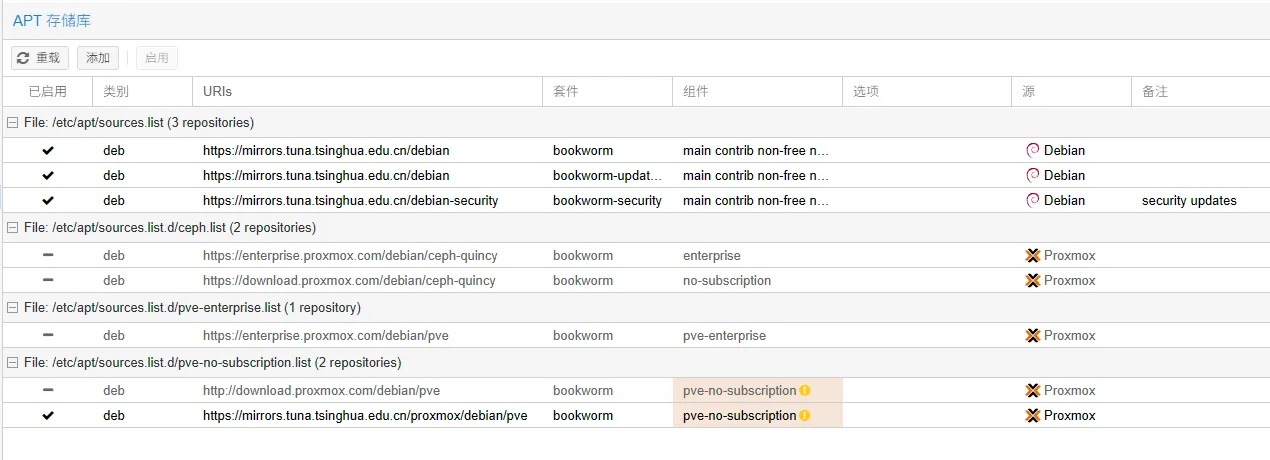Image resolution: width=1270 pixels, height=460 pixels.
Task: Click the reload icon in 重载 button
Action: (23, 58)
